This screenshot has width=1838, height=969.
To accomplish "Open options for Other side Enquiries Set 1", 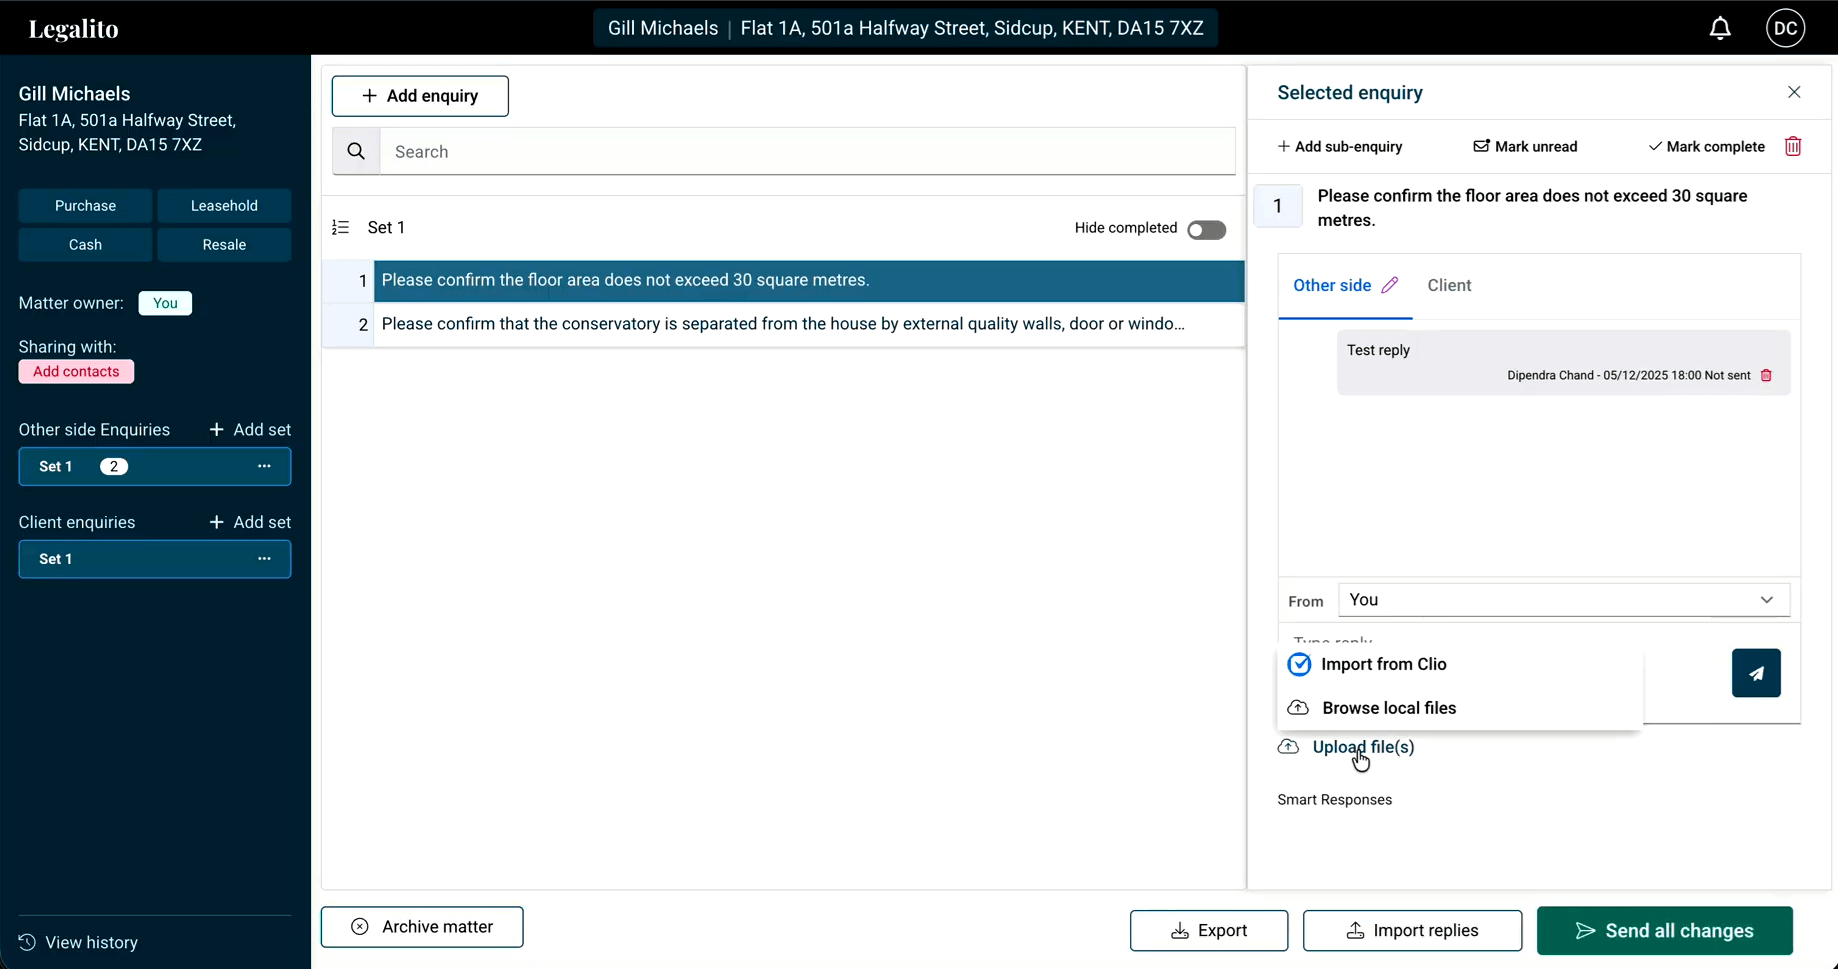I will click(x=264, y=467).
